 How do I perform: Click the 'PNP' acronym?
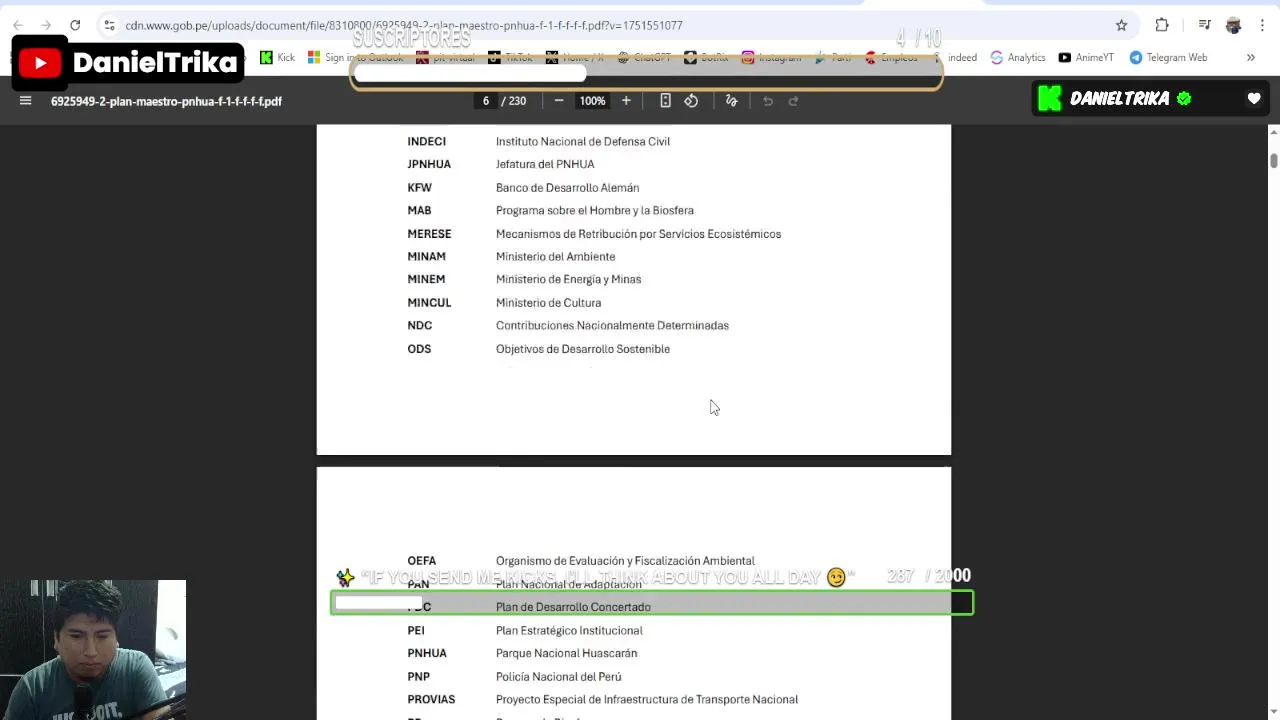click(x=418, y=677)
